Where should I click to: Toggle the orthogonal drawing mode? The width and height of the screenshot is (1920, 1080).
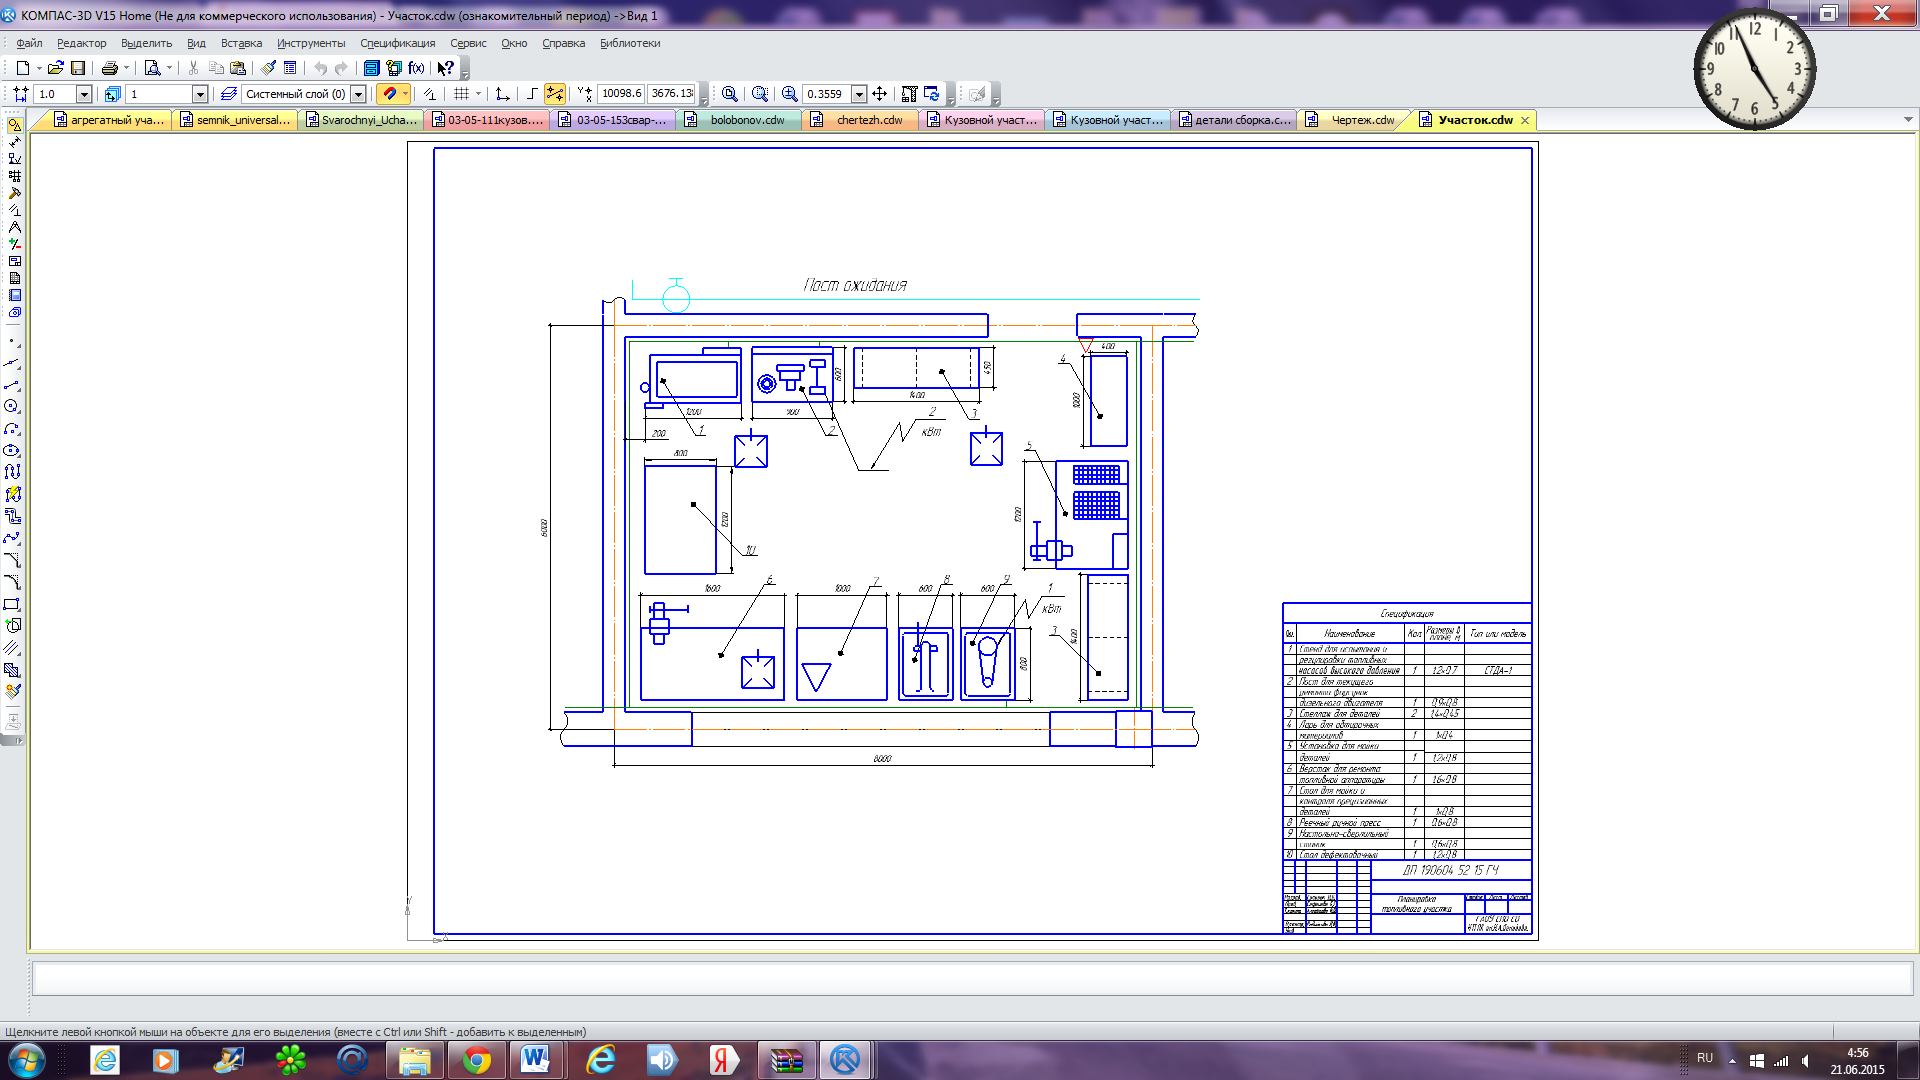coord(532,94)
